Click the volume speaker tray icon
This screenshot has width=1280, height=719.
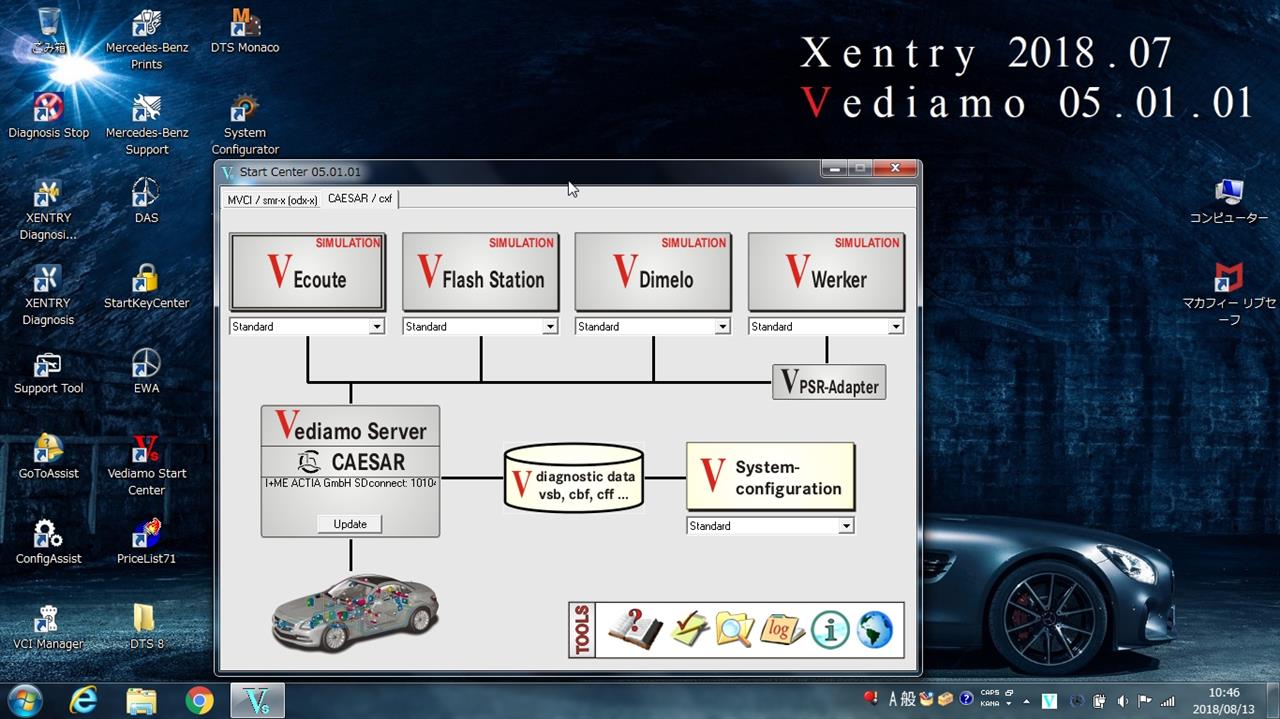coord(1122,701)
